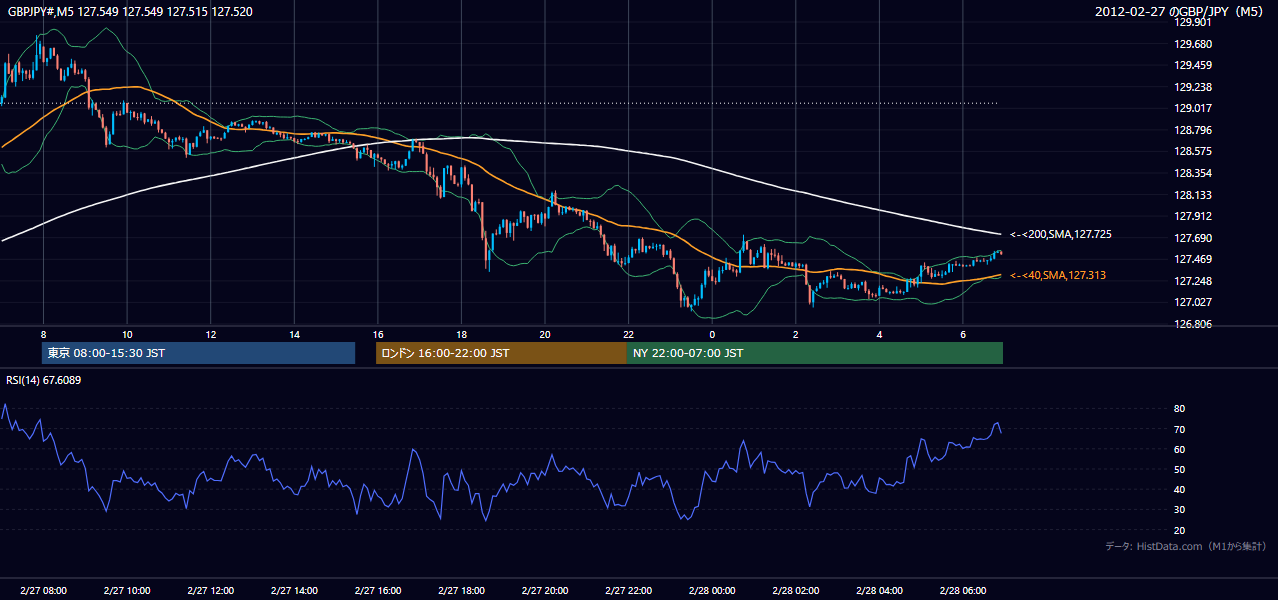
Task: Click price axis value 129.680
Action: [1193, 44]
